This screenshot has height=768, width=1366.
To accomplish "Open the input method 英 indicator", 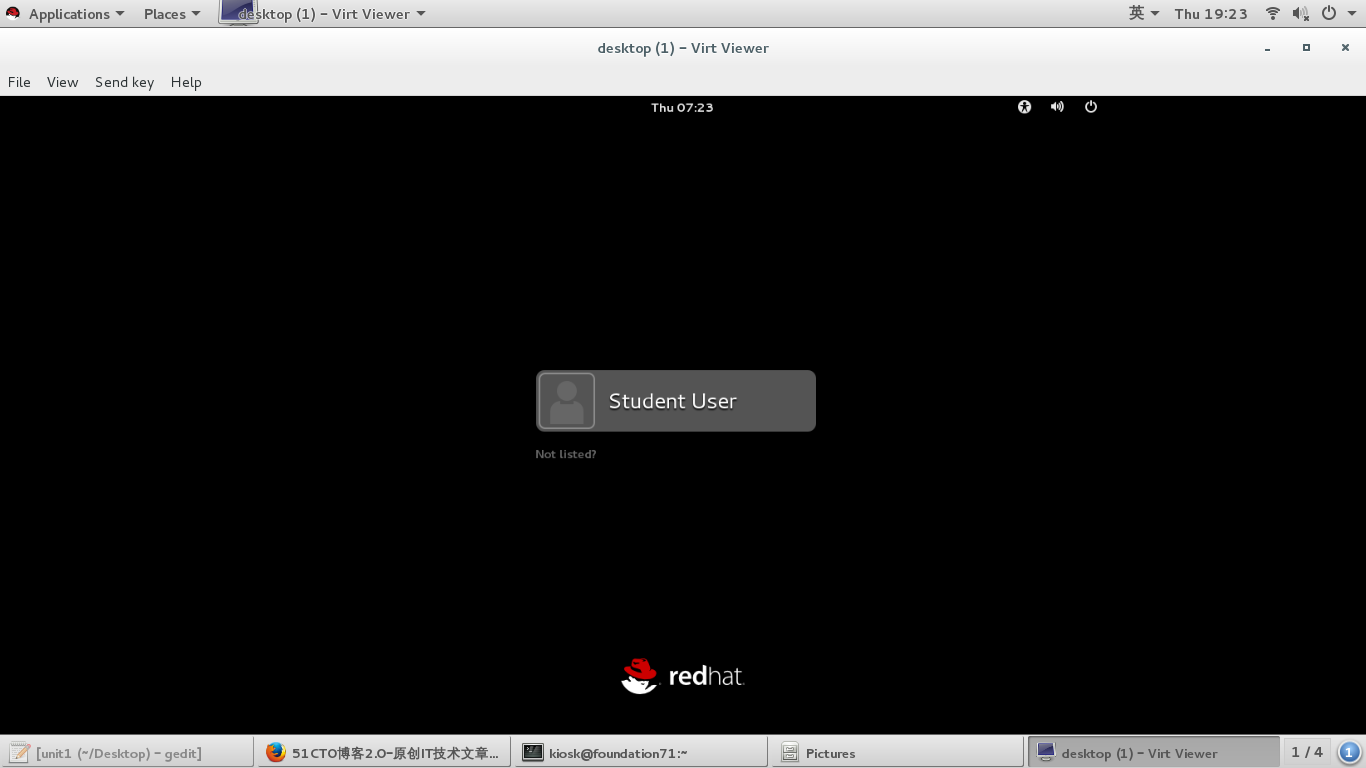I will tap(1143, 14).
